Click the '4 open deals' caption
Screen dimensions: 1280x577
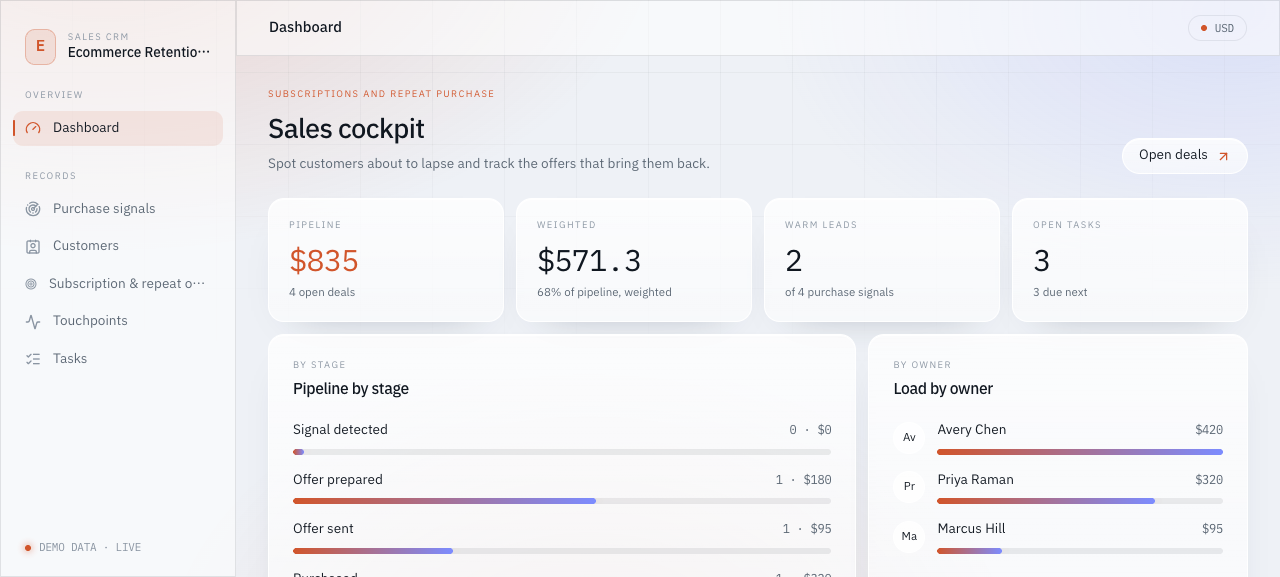click(322, 293)
